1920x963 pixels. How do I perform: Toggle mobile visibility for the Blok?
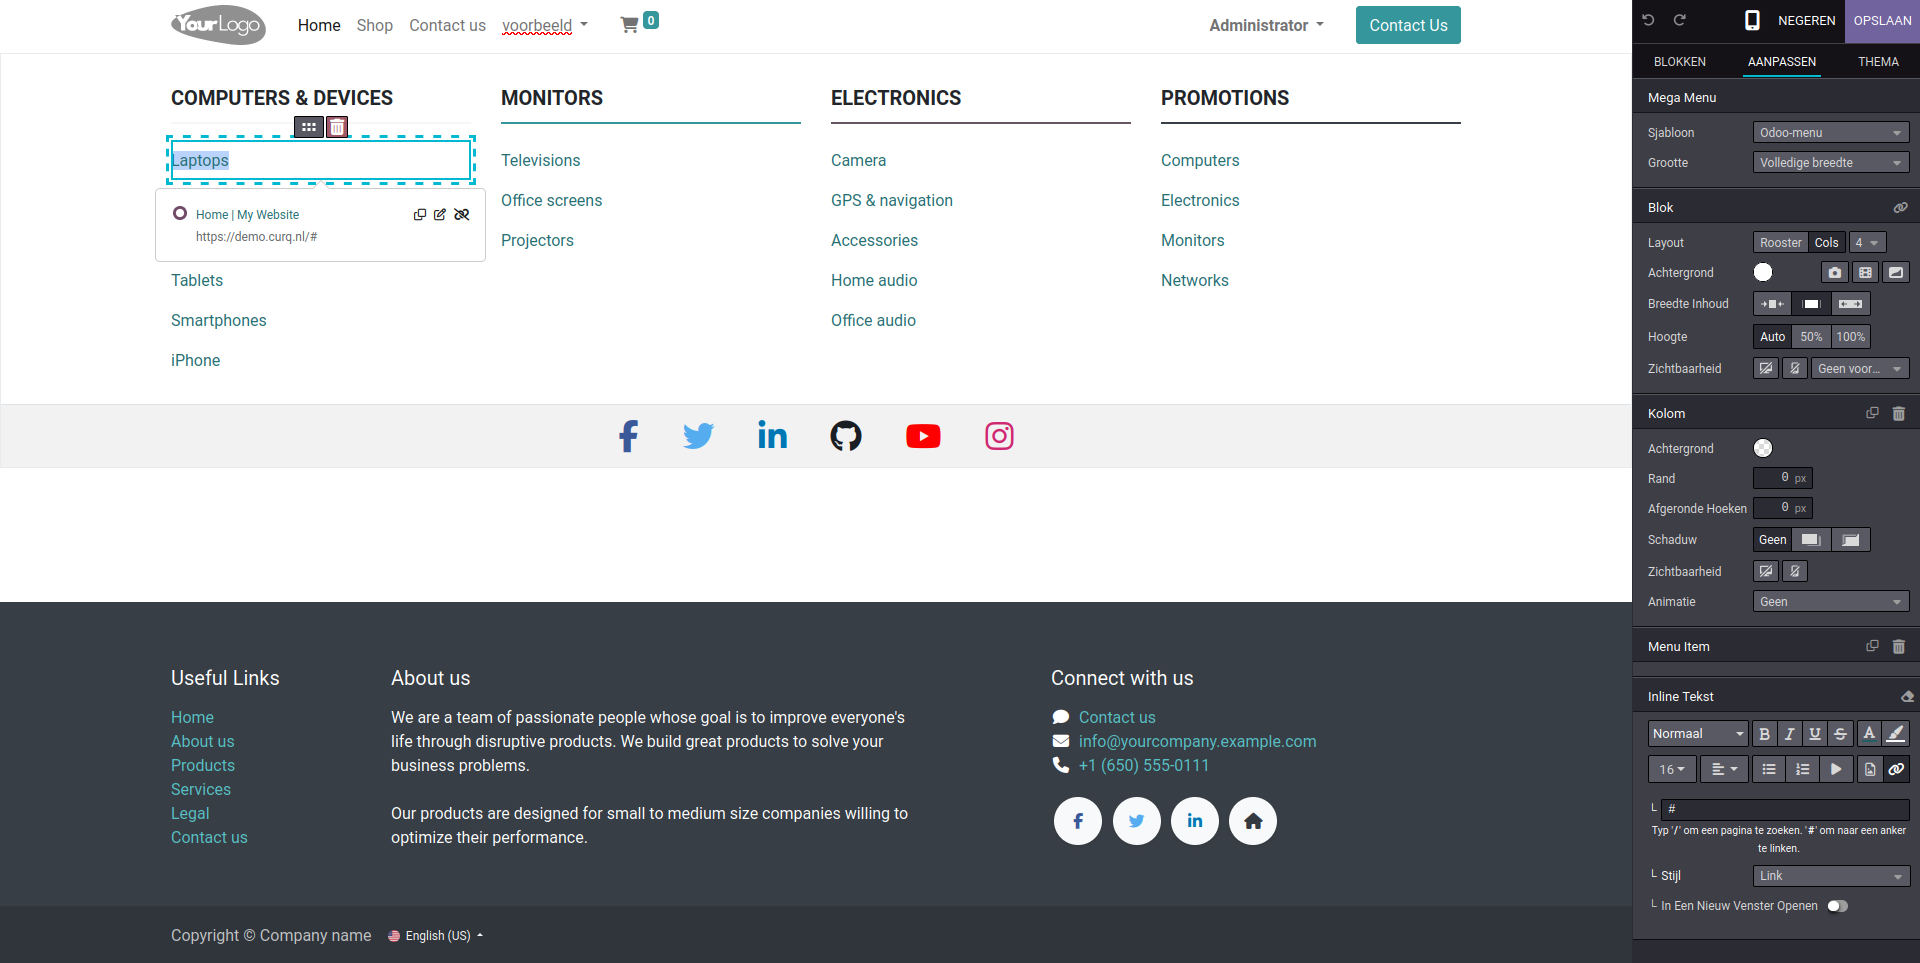click(x=1794, y=368)
